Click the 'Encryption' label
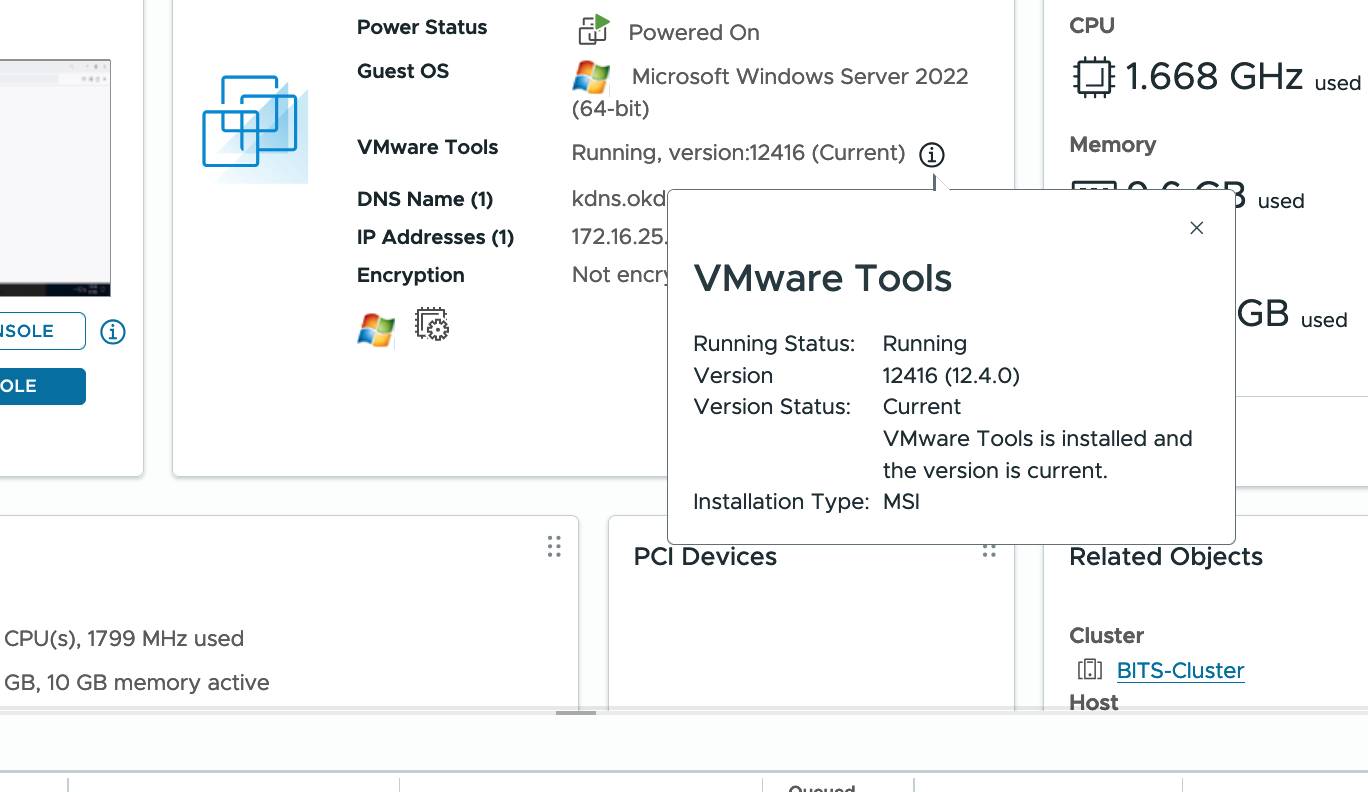This screenshot has height=792, width=1368. 411,275
